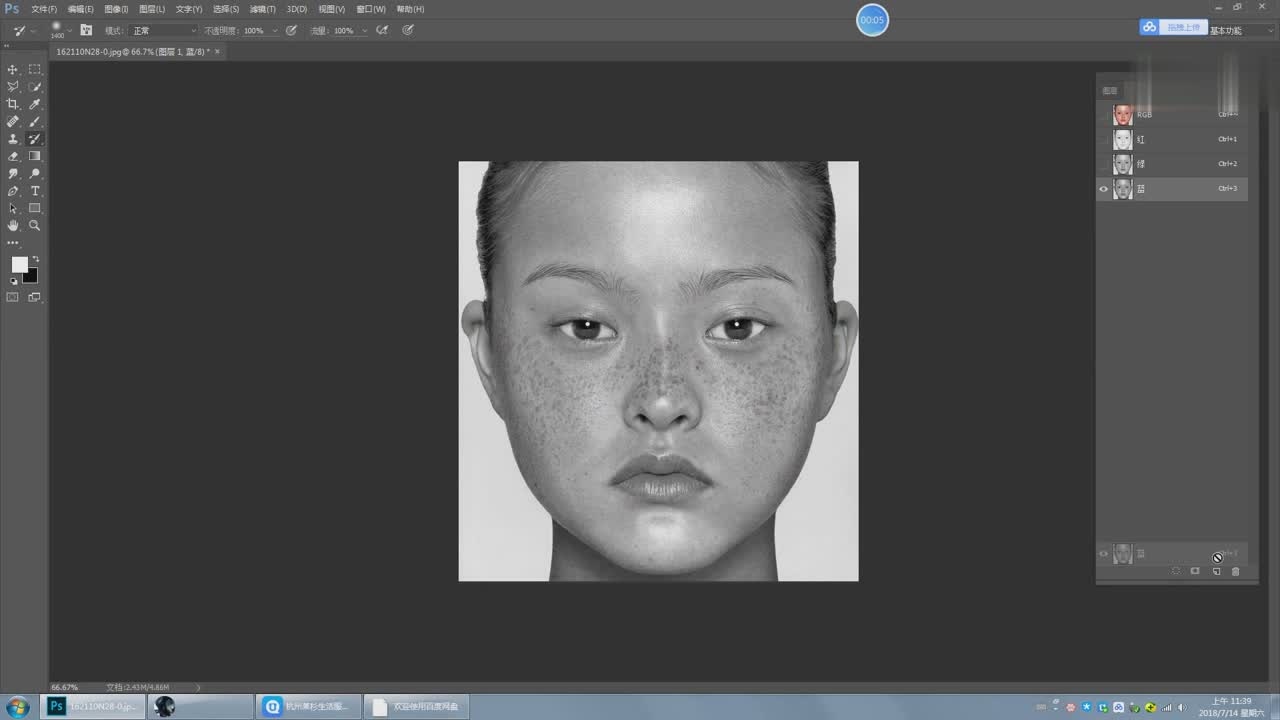The width and height of the screenshot is (1280, 720).
Task: Click the zoom percentage field 66.67%
Action: point(65,687)
